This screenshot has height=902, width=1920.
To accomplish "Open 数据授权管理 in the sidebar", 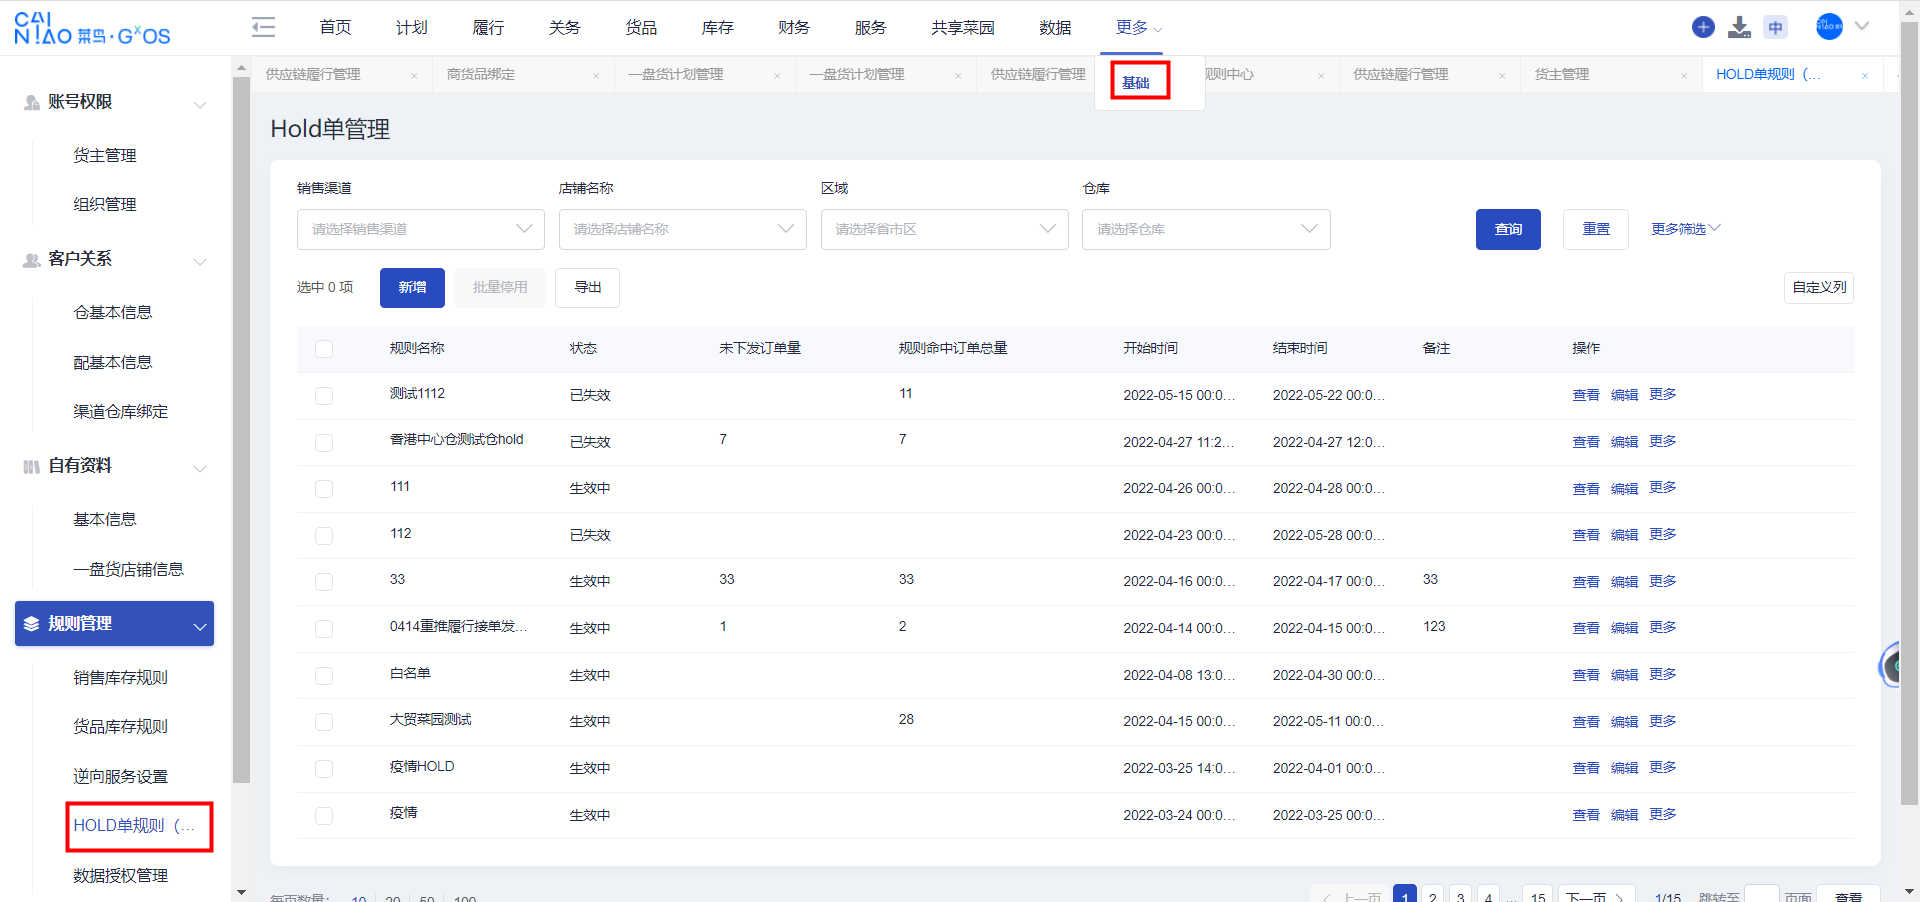I will (x=121, y=876).
